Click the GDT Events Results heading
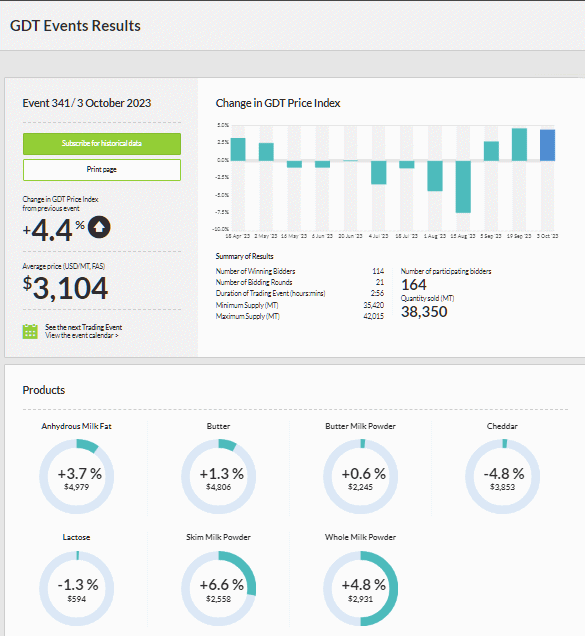 75,26
